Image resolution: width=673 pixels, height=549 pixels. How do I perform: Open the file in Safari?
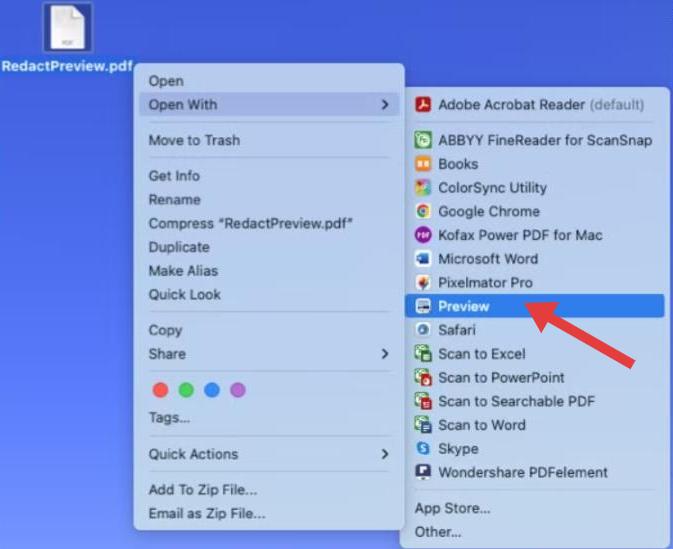[535, 330]
